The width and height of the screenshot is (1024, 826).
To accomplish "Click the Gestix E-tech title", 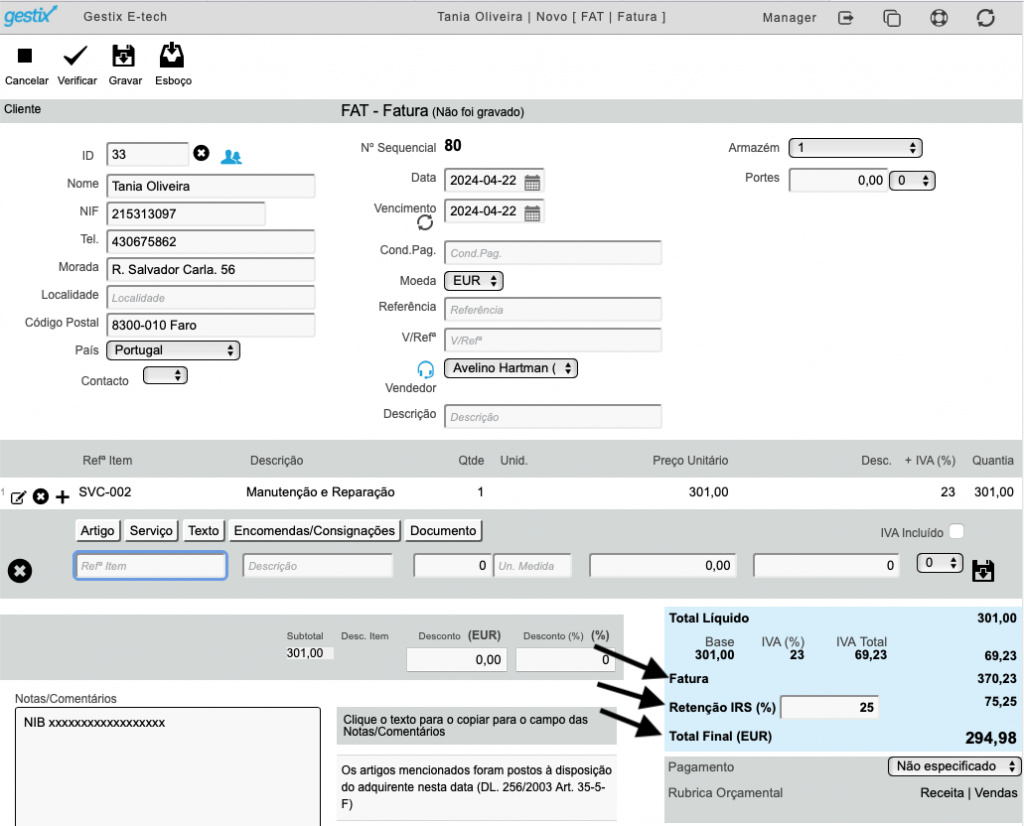I will pyautogui.click(x=125, y=17).
